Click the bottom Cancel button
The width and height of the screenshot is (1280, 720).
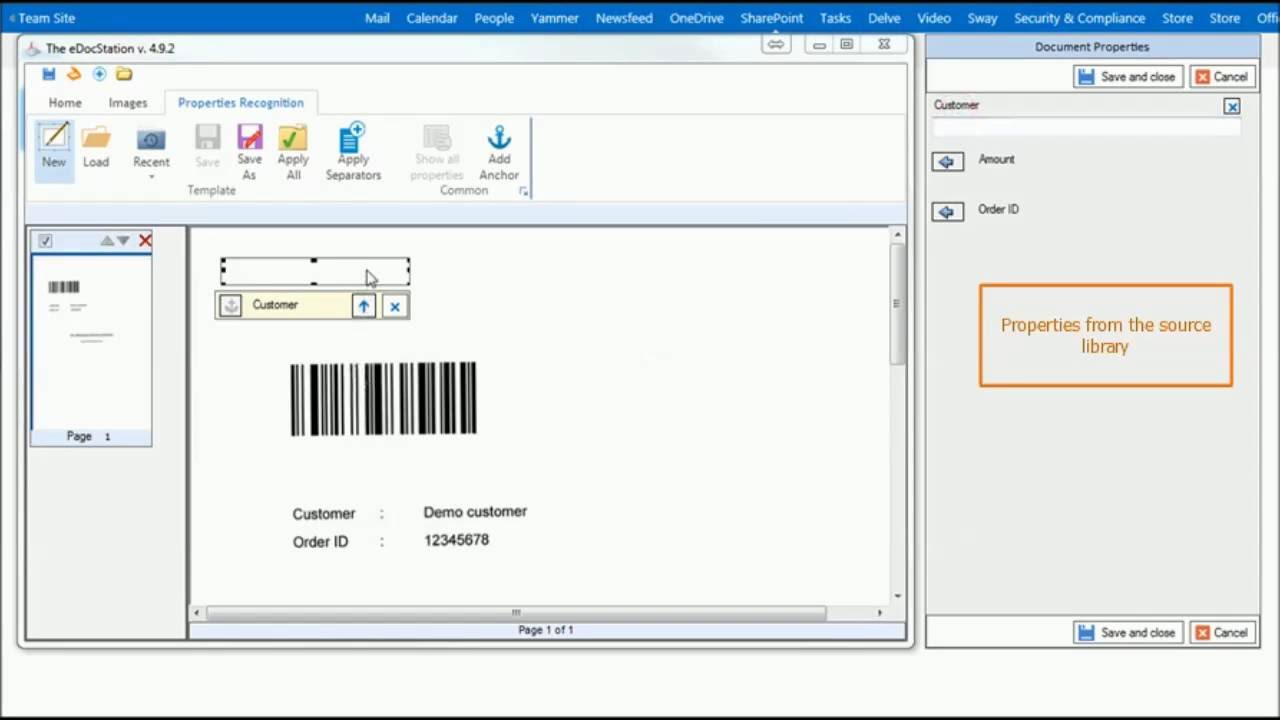[1222, 633]
